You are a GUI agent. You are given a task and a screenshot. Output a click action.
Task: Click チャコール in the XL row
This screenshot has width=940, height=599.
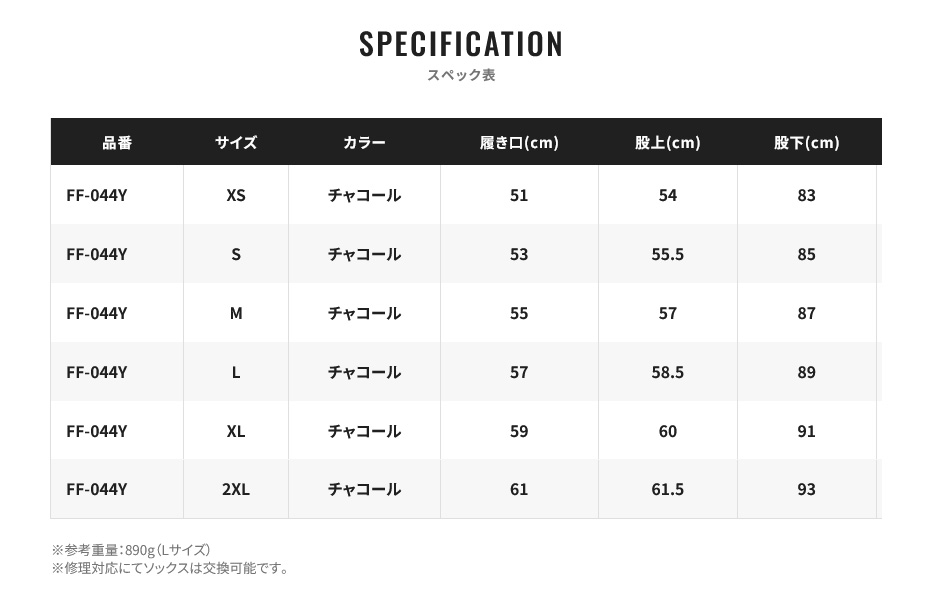pyautogui.click(x=364, y=431)
